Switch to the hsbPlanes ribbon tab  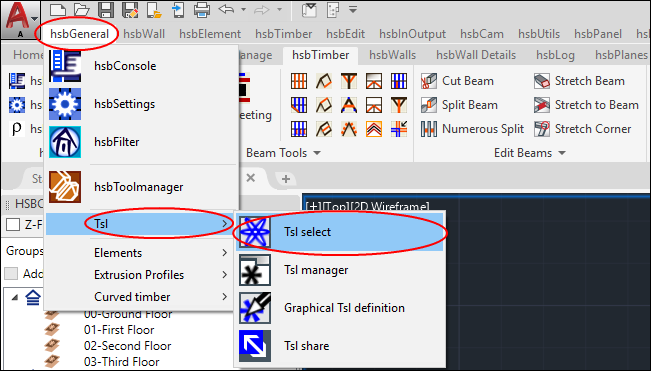pos(621,55)
